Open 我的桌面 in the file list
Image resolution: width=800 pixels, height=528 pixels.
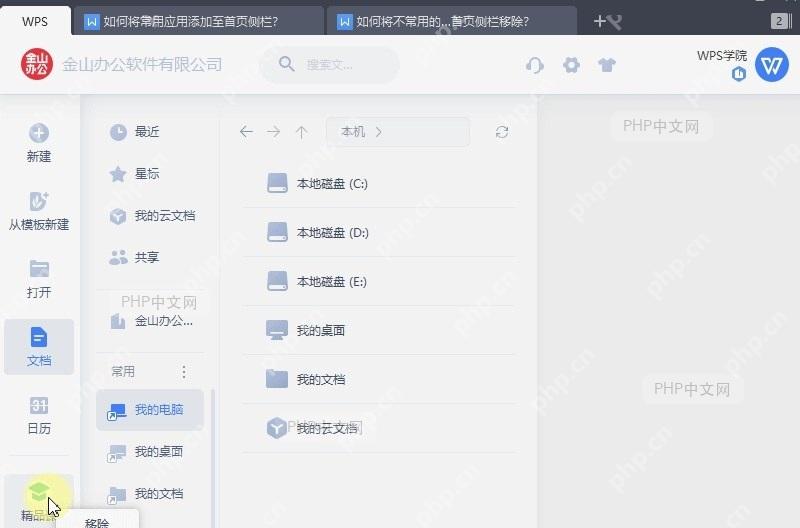[379, 330]
